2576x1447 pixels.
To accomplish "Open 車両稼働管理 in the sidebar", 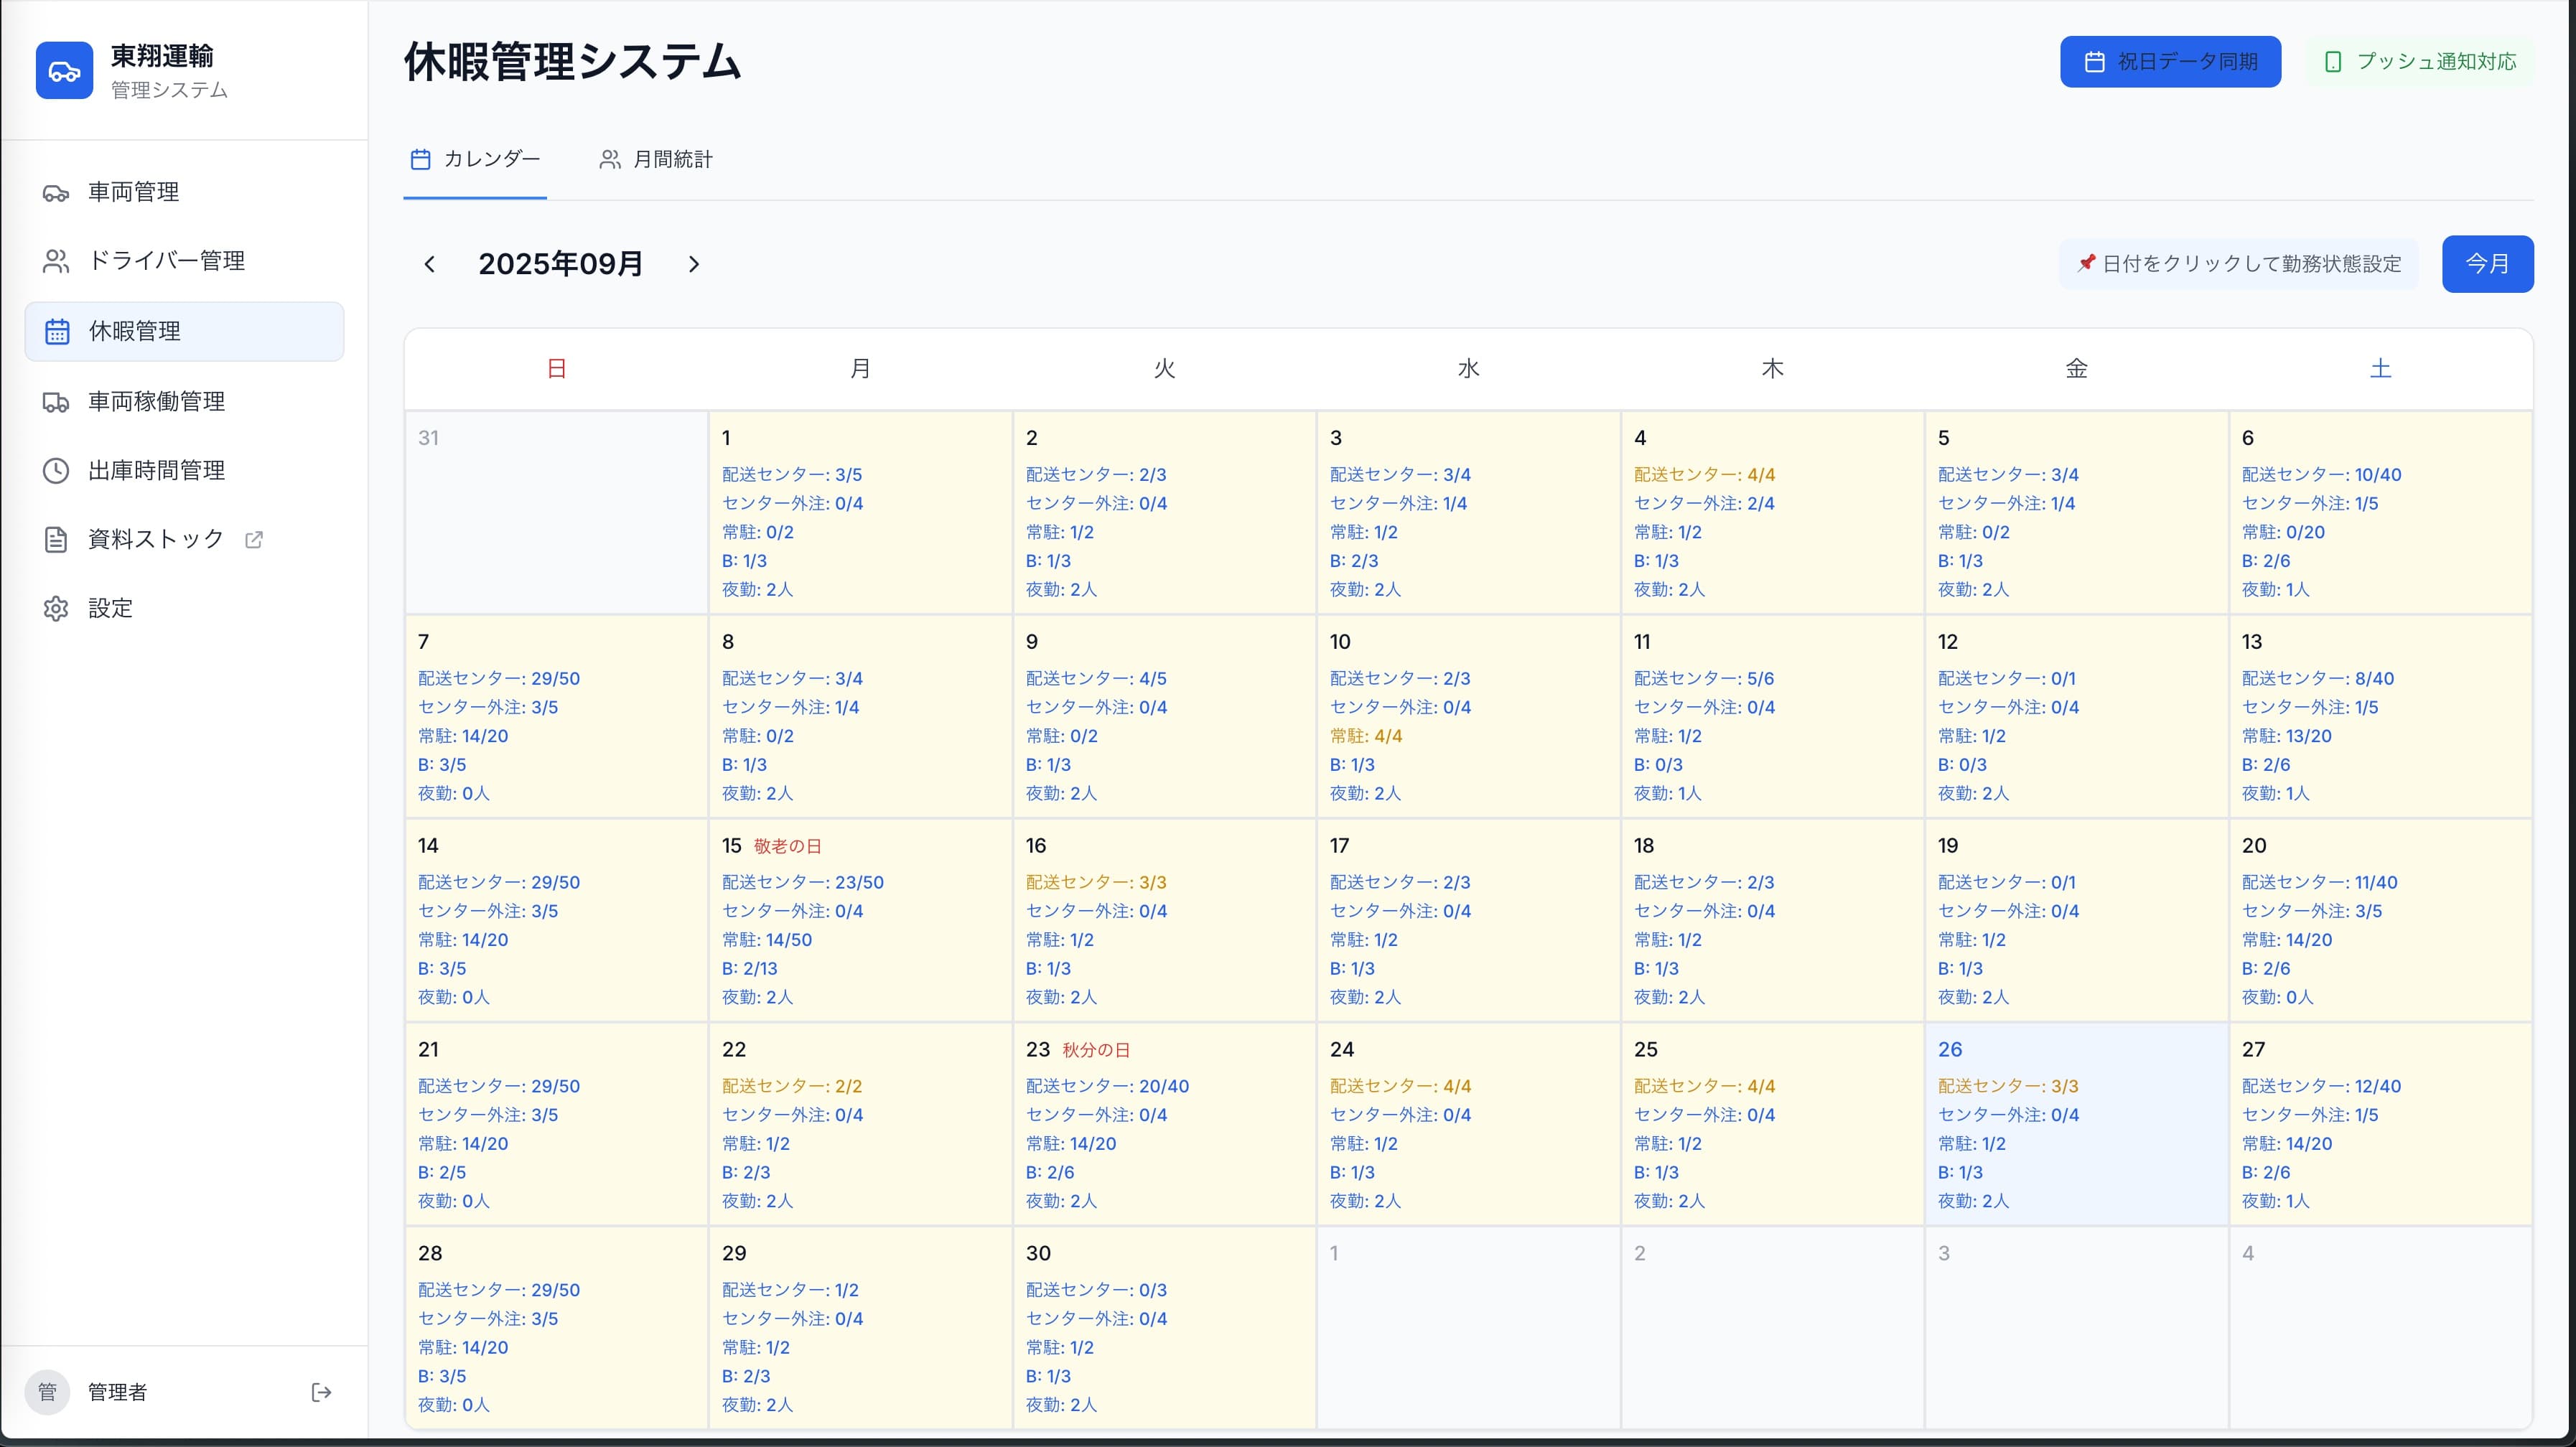I will (x=185, y=402).
